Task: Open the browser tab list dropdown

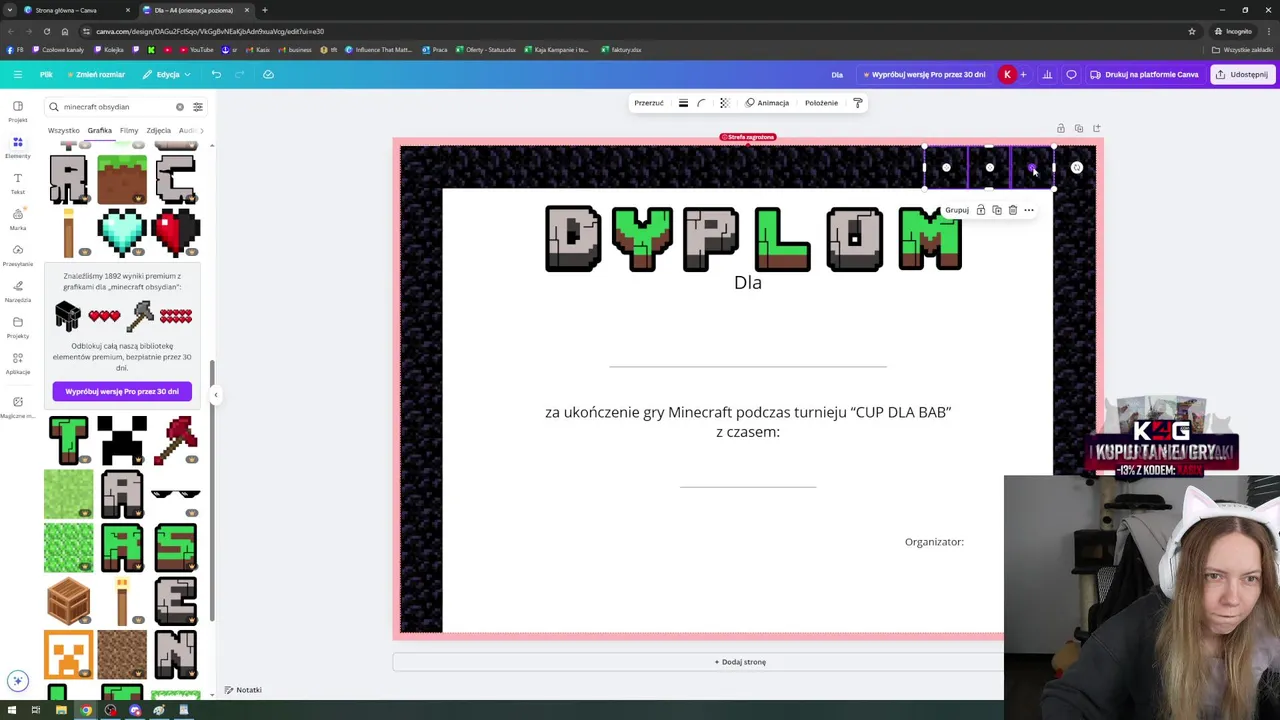Action: (10, 10)
